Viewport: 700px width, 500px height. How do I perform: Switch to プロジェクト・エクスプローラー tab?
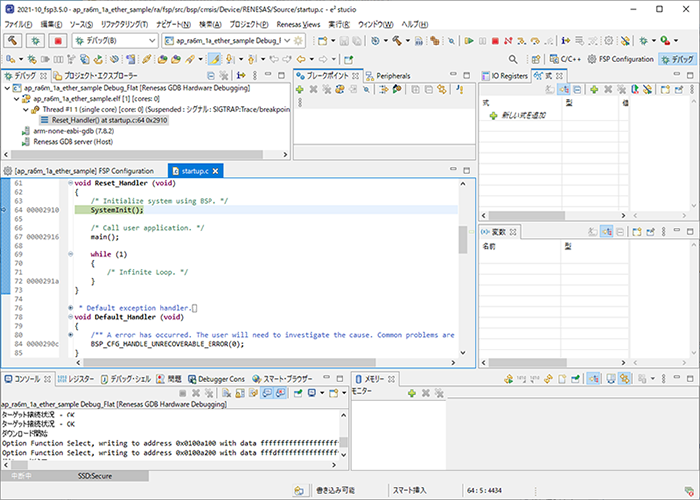[x=96, y=75]
